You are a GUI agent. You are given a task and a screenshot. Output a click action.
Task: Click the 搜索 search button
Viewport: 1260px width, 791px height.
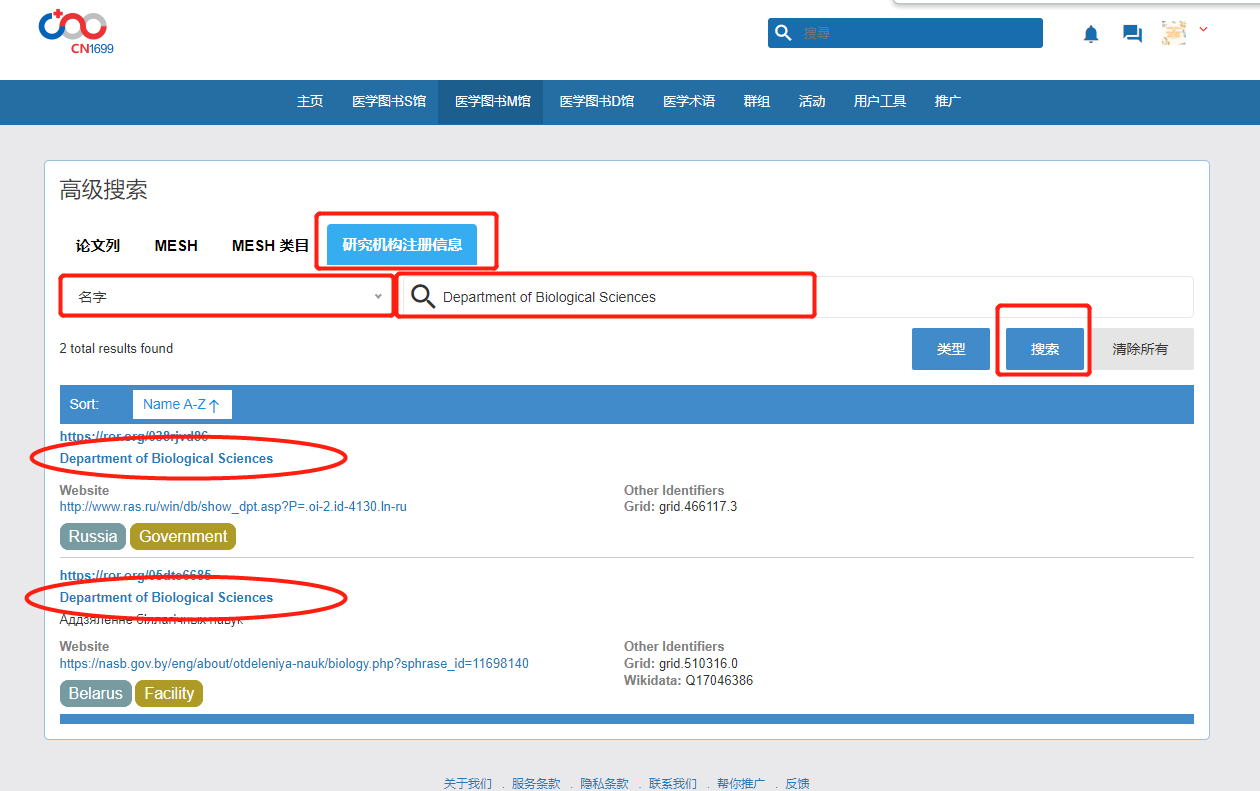click(x=1045, y=349)
